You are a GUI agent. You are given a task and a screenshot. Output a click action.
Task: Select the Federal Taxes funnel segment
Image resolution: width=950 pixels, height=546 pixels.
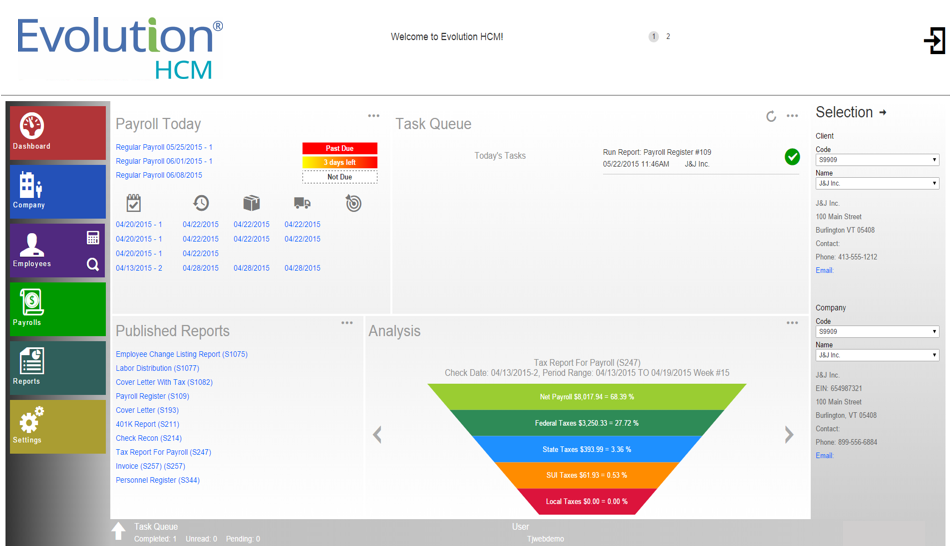pos(586,423)
